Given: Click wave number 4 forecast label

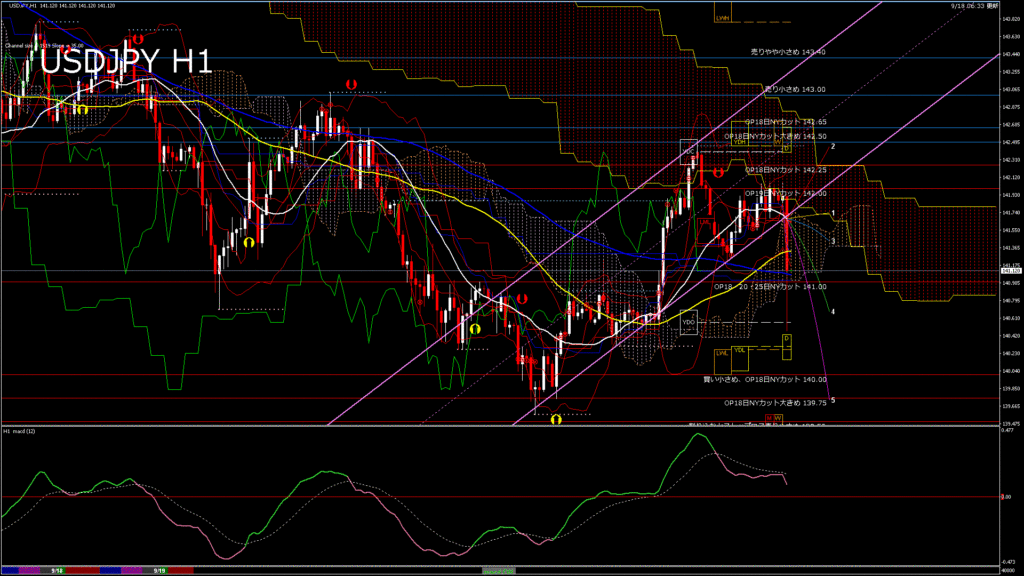Looking at the screenshot, I should point(833,312).
